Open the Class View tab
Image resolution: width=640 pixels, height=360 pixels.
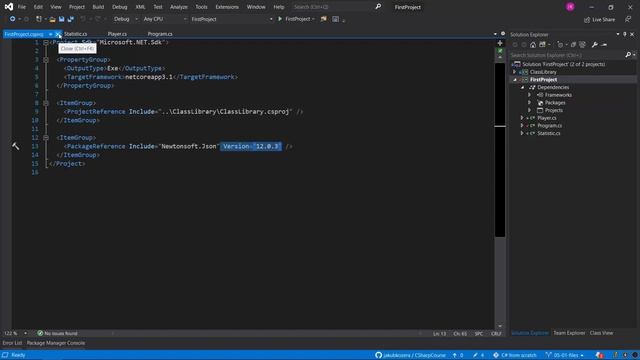pos(601,333)
